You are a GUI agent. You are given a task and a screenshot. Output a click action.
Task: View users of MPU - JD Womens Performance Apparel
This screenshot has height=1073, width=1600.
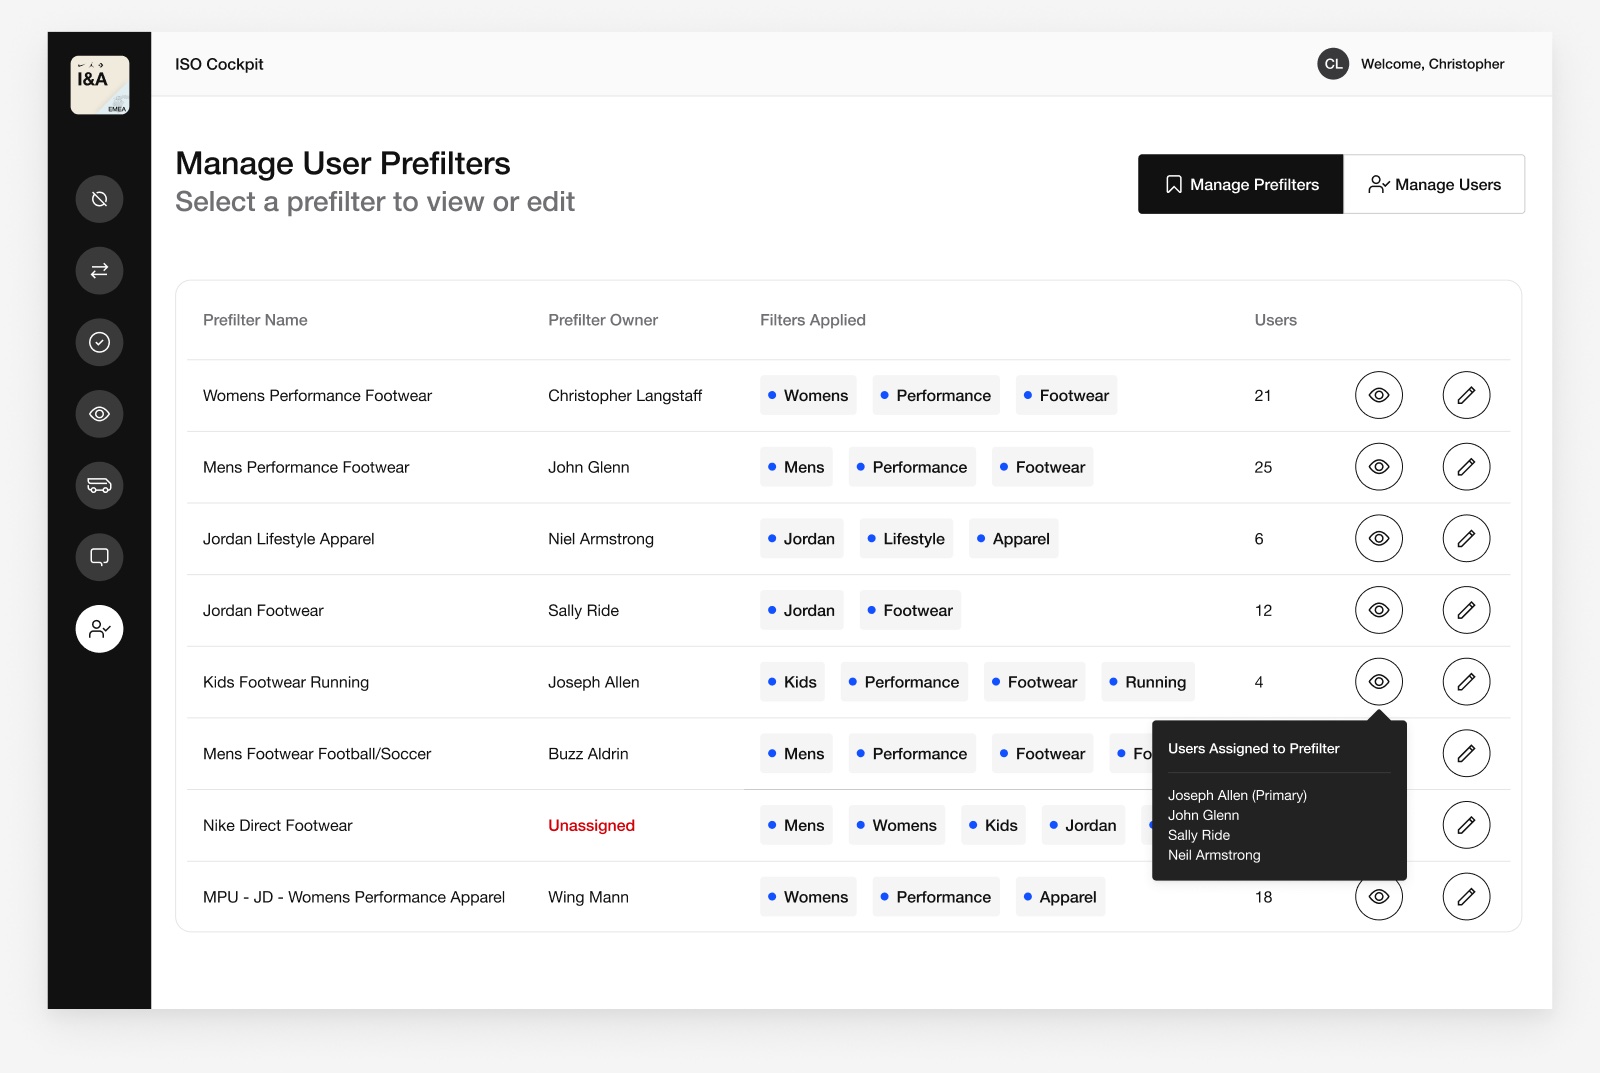1379,900
